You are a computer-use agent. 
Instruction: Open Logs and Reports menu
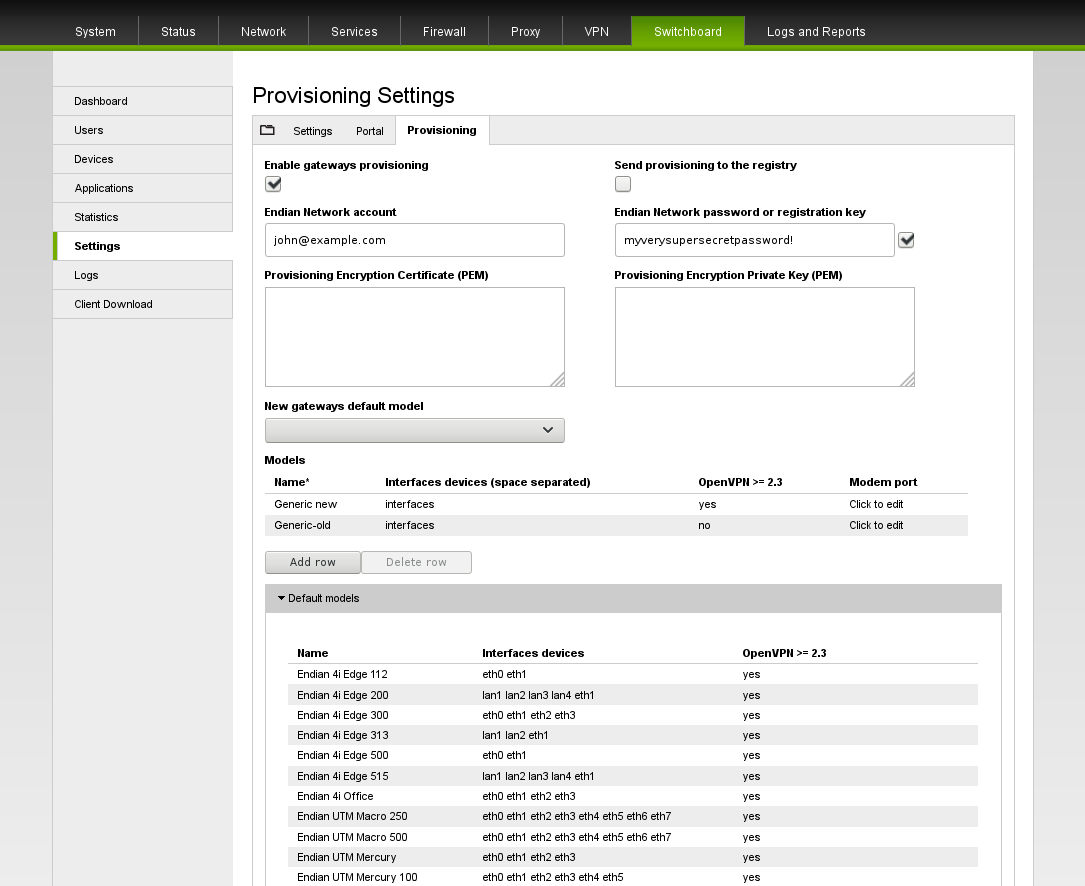pyautogui.click(x=816, y=32)
